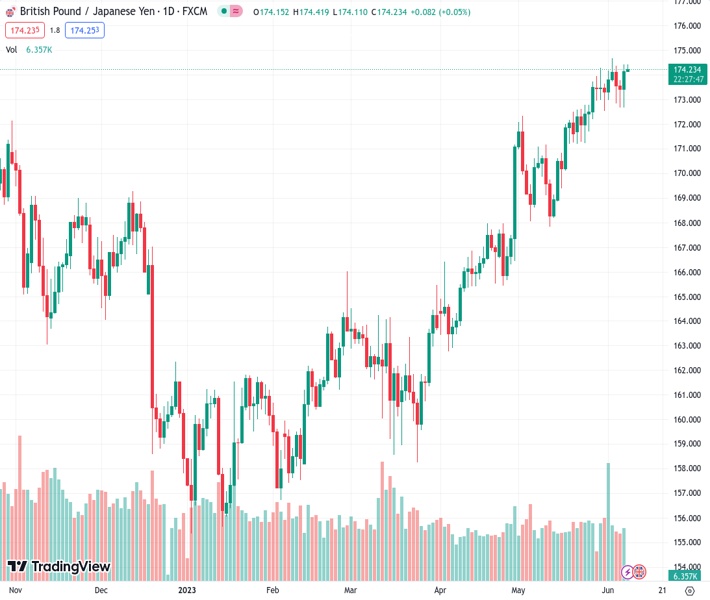
Task: Click the GBP/JPY currency flag icon
Action: 10,10
